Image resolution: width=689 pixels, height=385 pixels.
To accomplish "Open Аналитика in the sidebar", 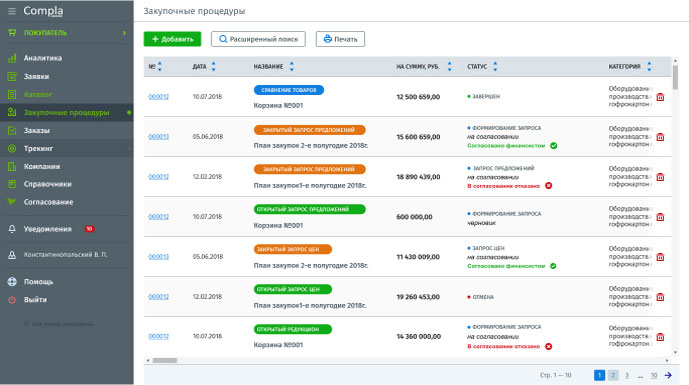I will (43, 58).
